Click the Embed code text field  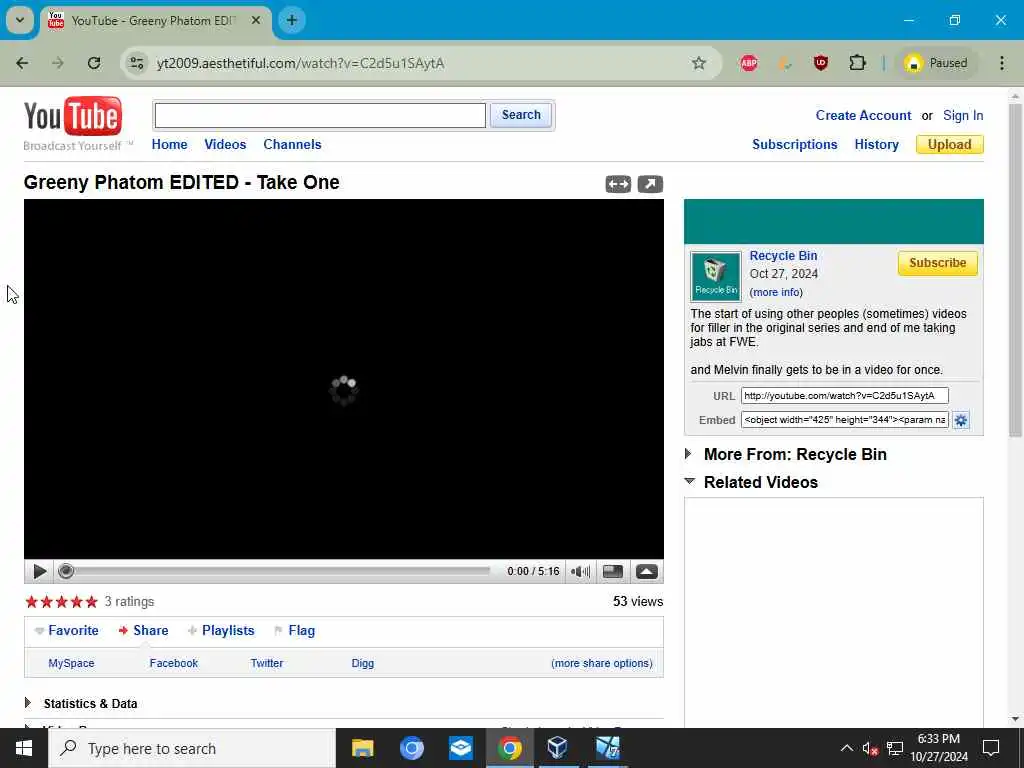tap(844, 420)
